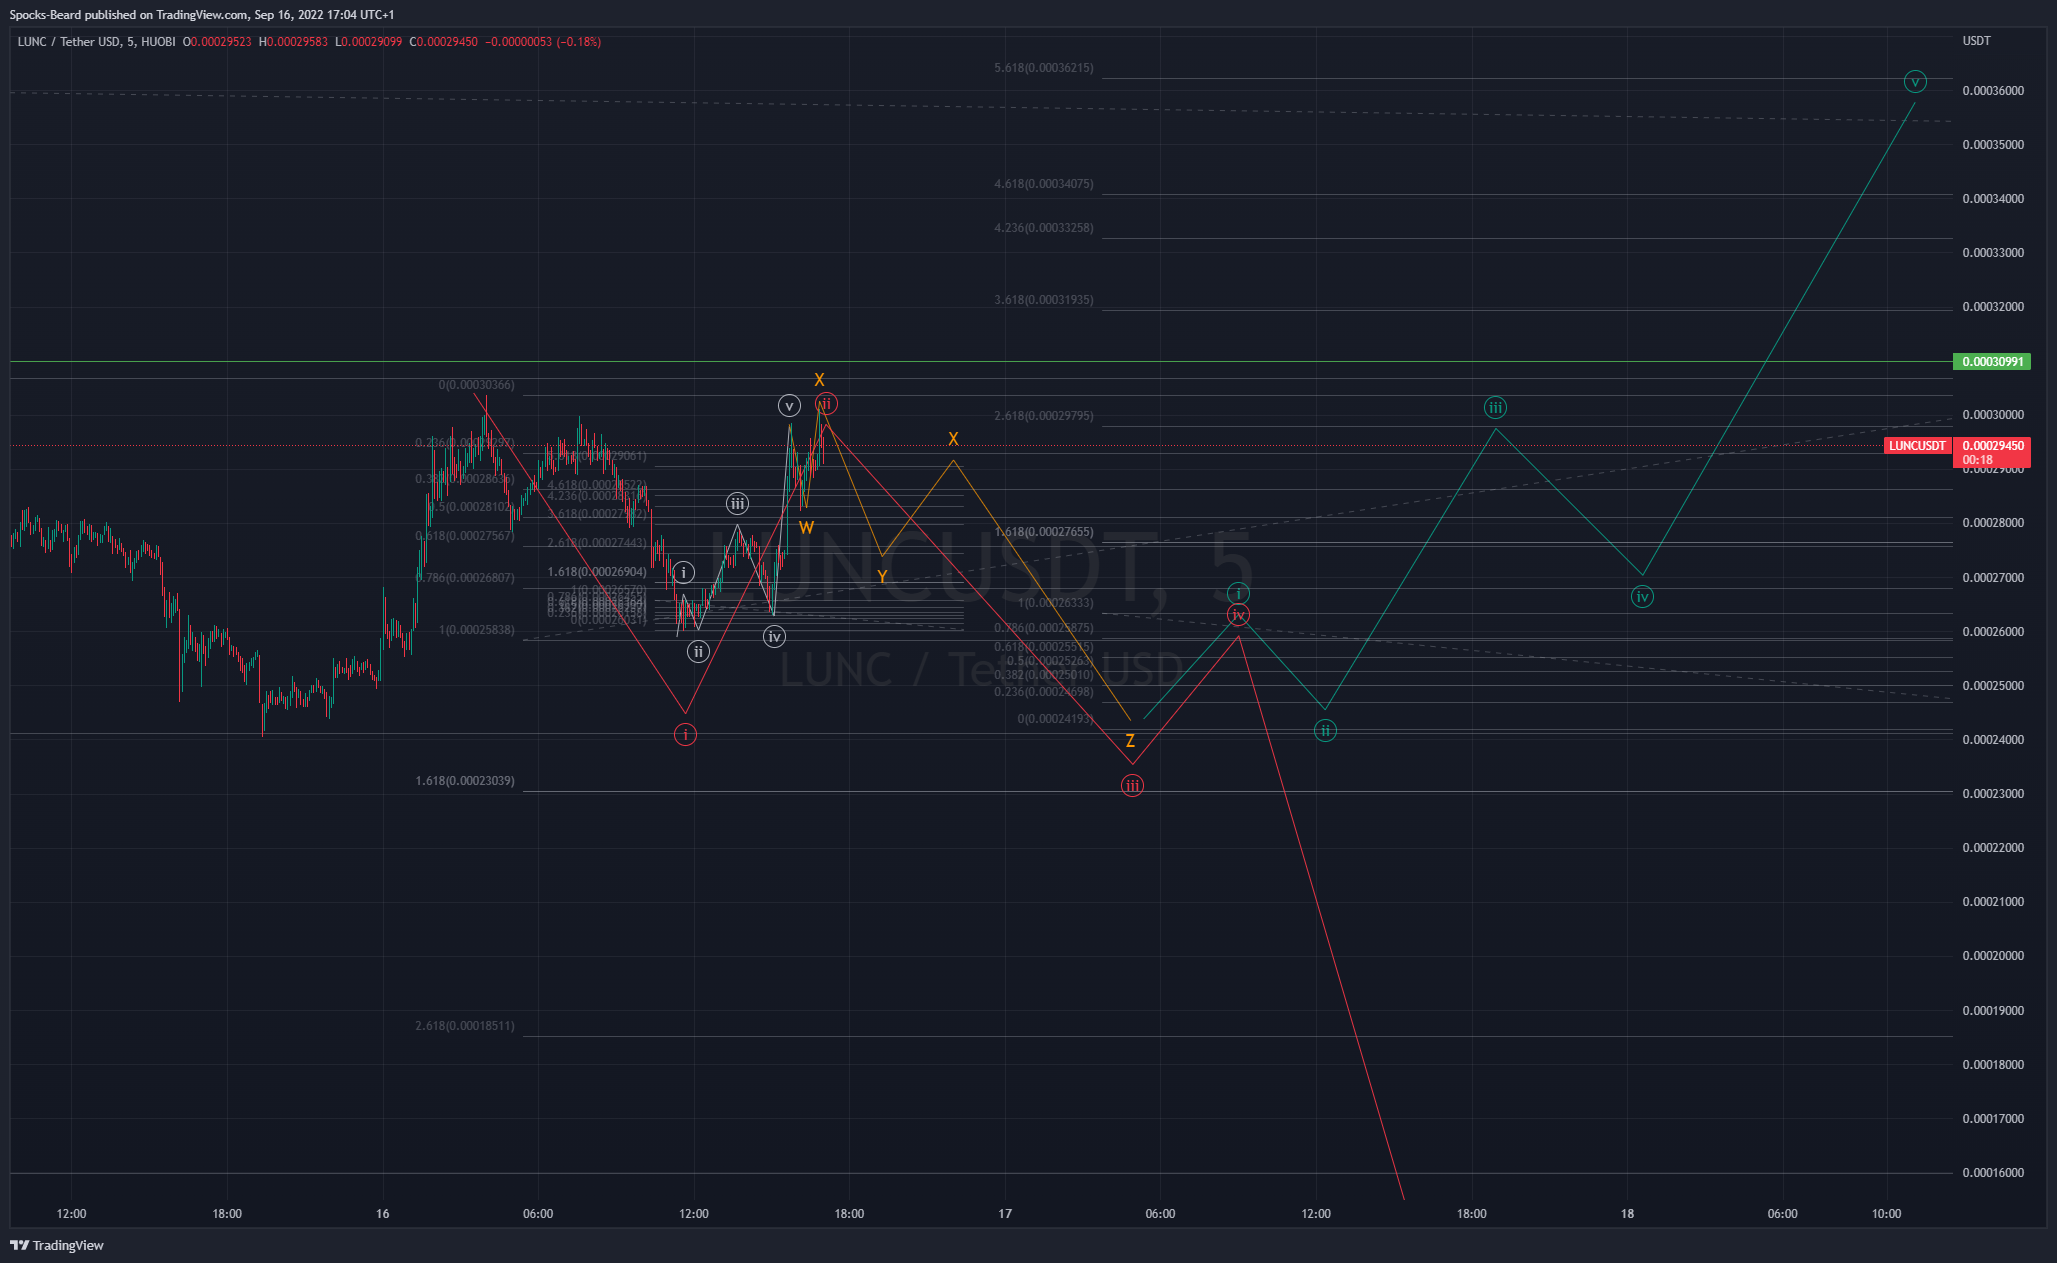Click the date label 17 on time axis
The width and height of the screenshot is (2057, 1263).
click(1005, 1214)
